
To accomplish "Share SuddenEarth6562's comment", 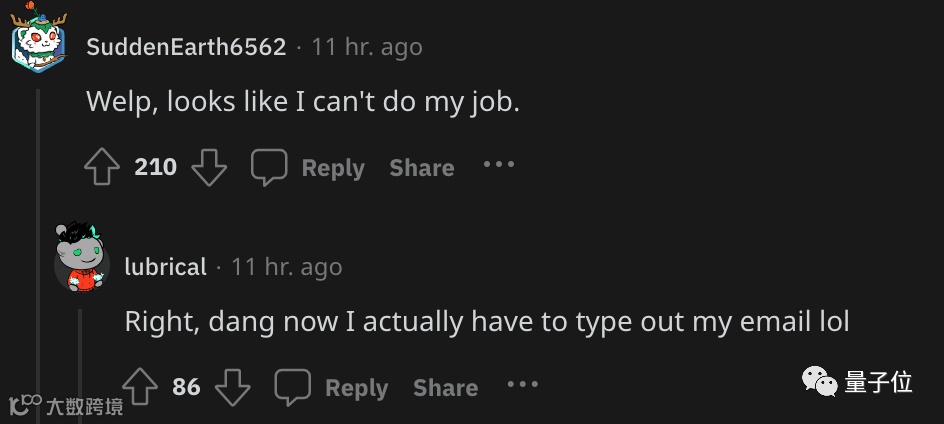I will click(421, 168).
